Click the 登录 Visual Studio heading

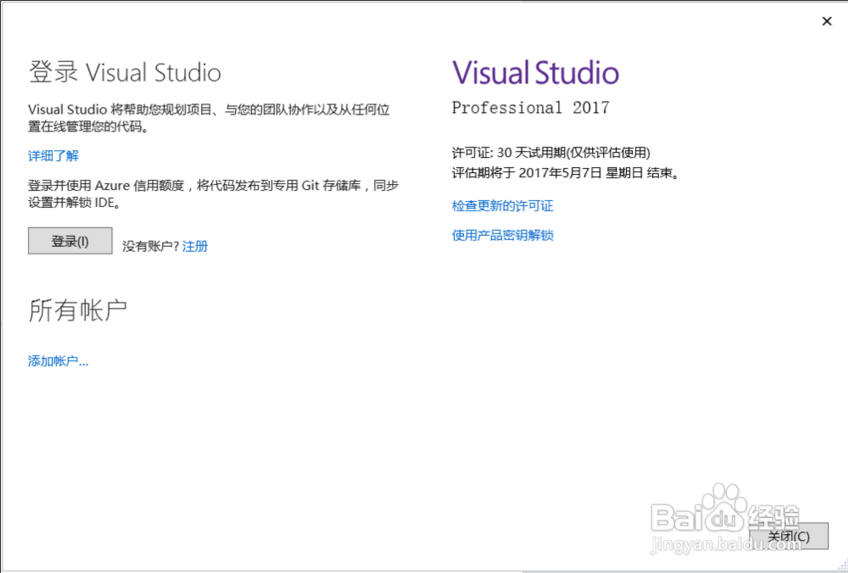[125, 72]
